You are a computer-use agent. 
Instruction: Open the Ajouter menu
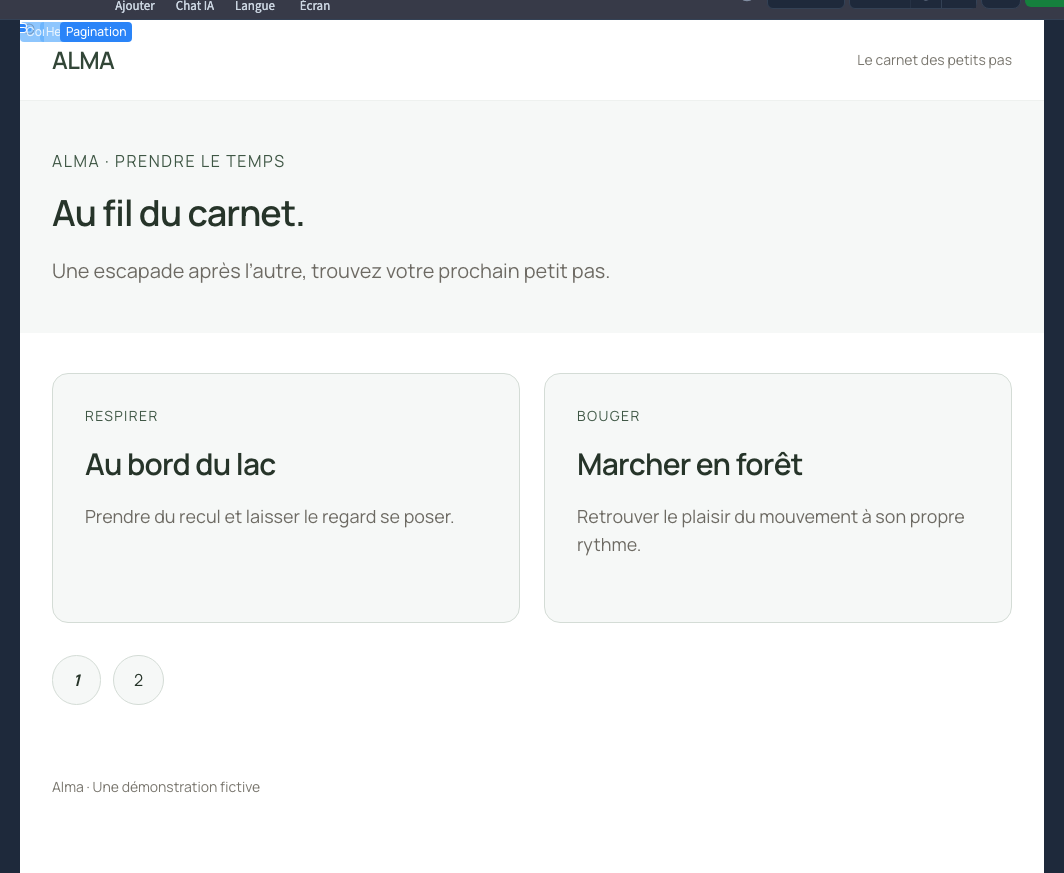pos(134,6)
